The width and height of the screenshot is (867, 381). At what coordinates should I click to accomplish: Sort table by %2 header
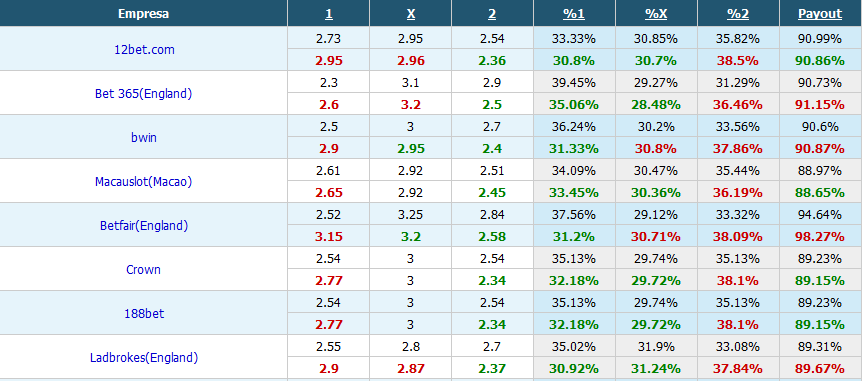[738, 14]
